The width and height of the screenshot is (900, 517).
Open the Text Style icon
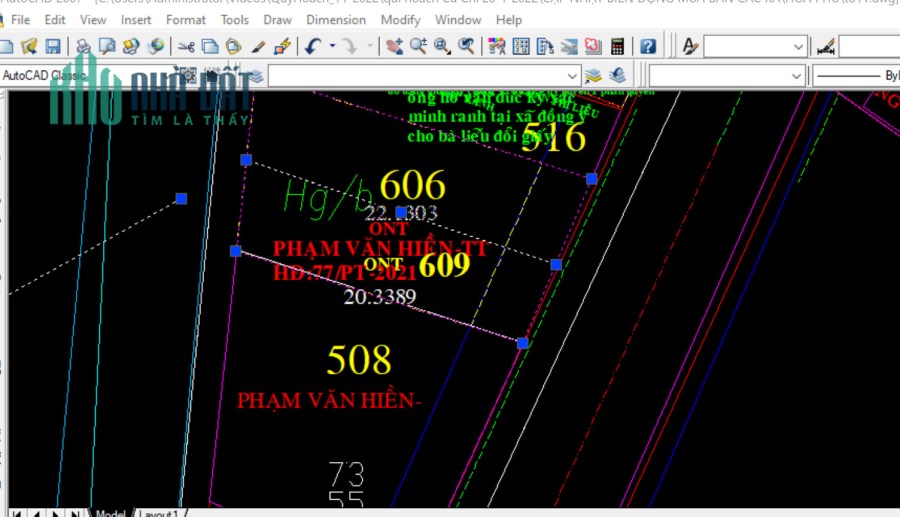(689, 46)
